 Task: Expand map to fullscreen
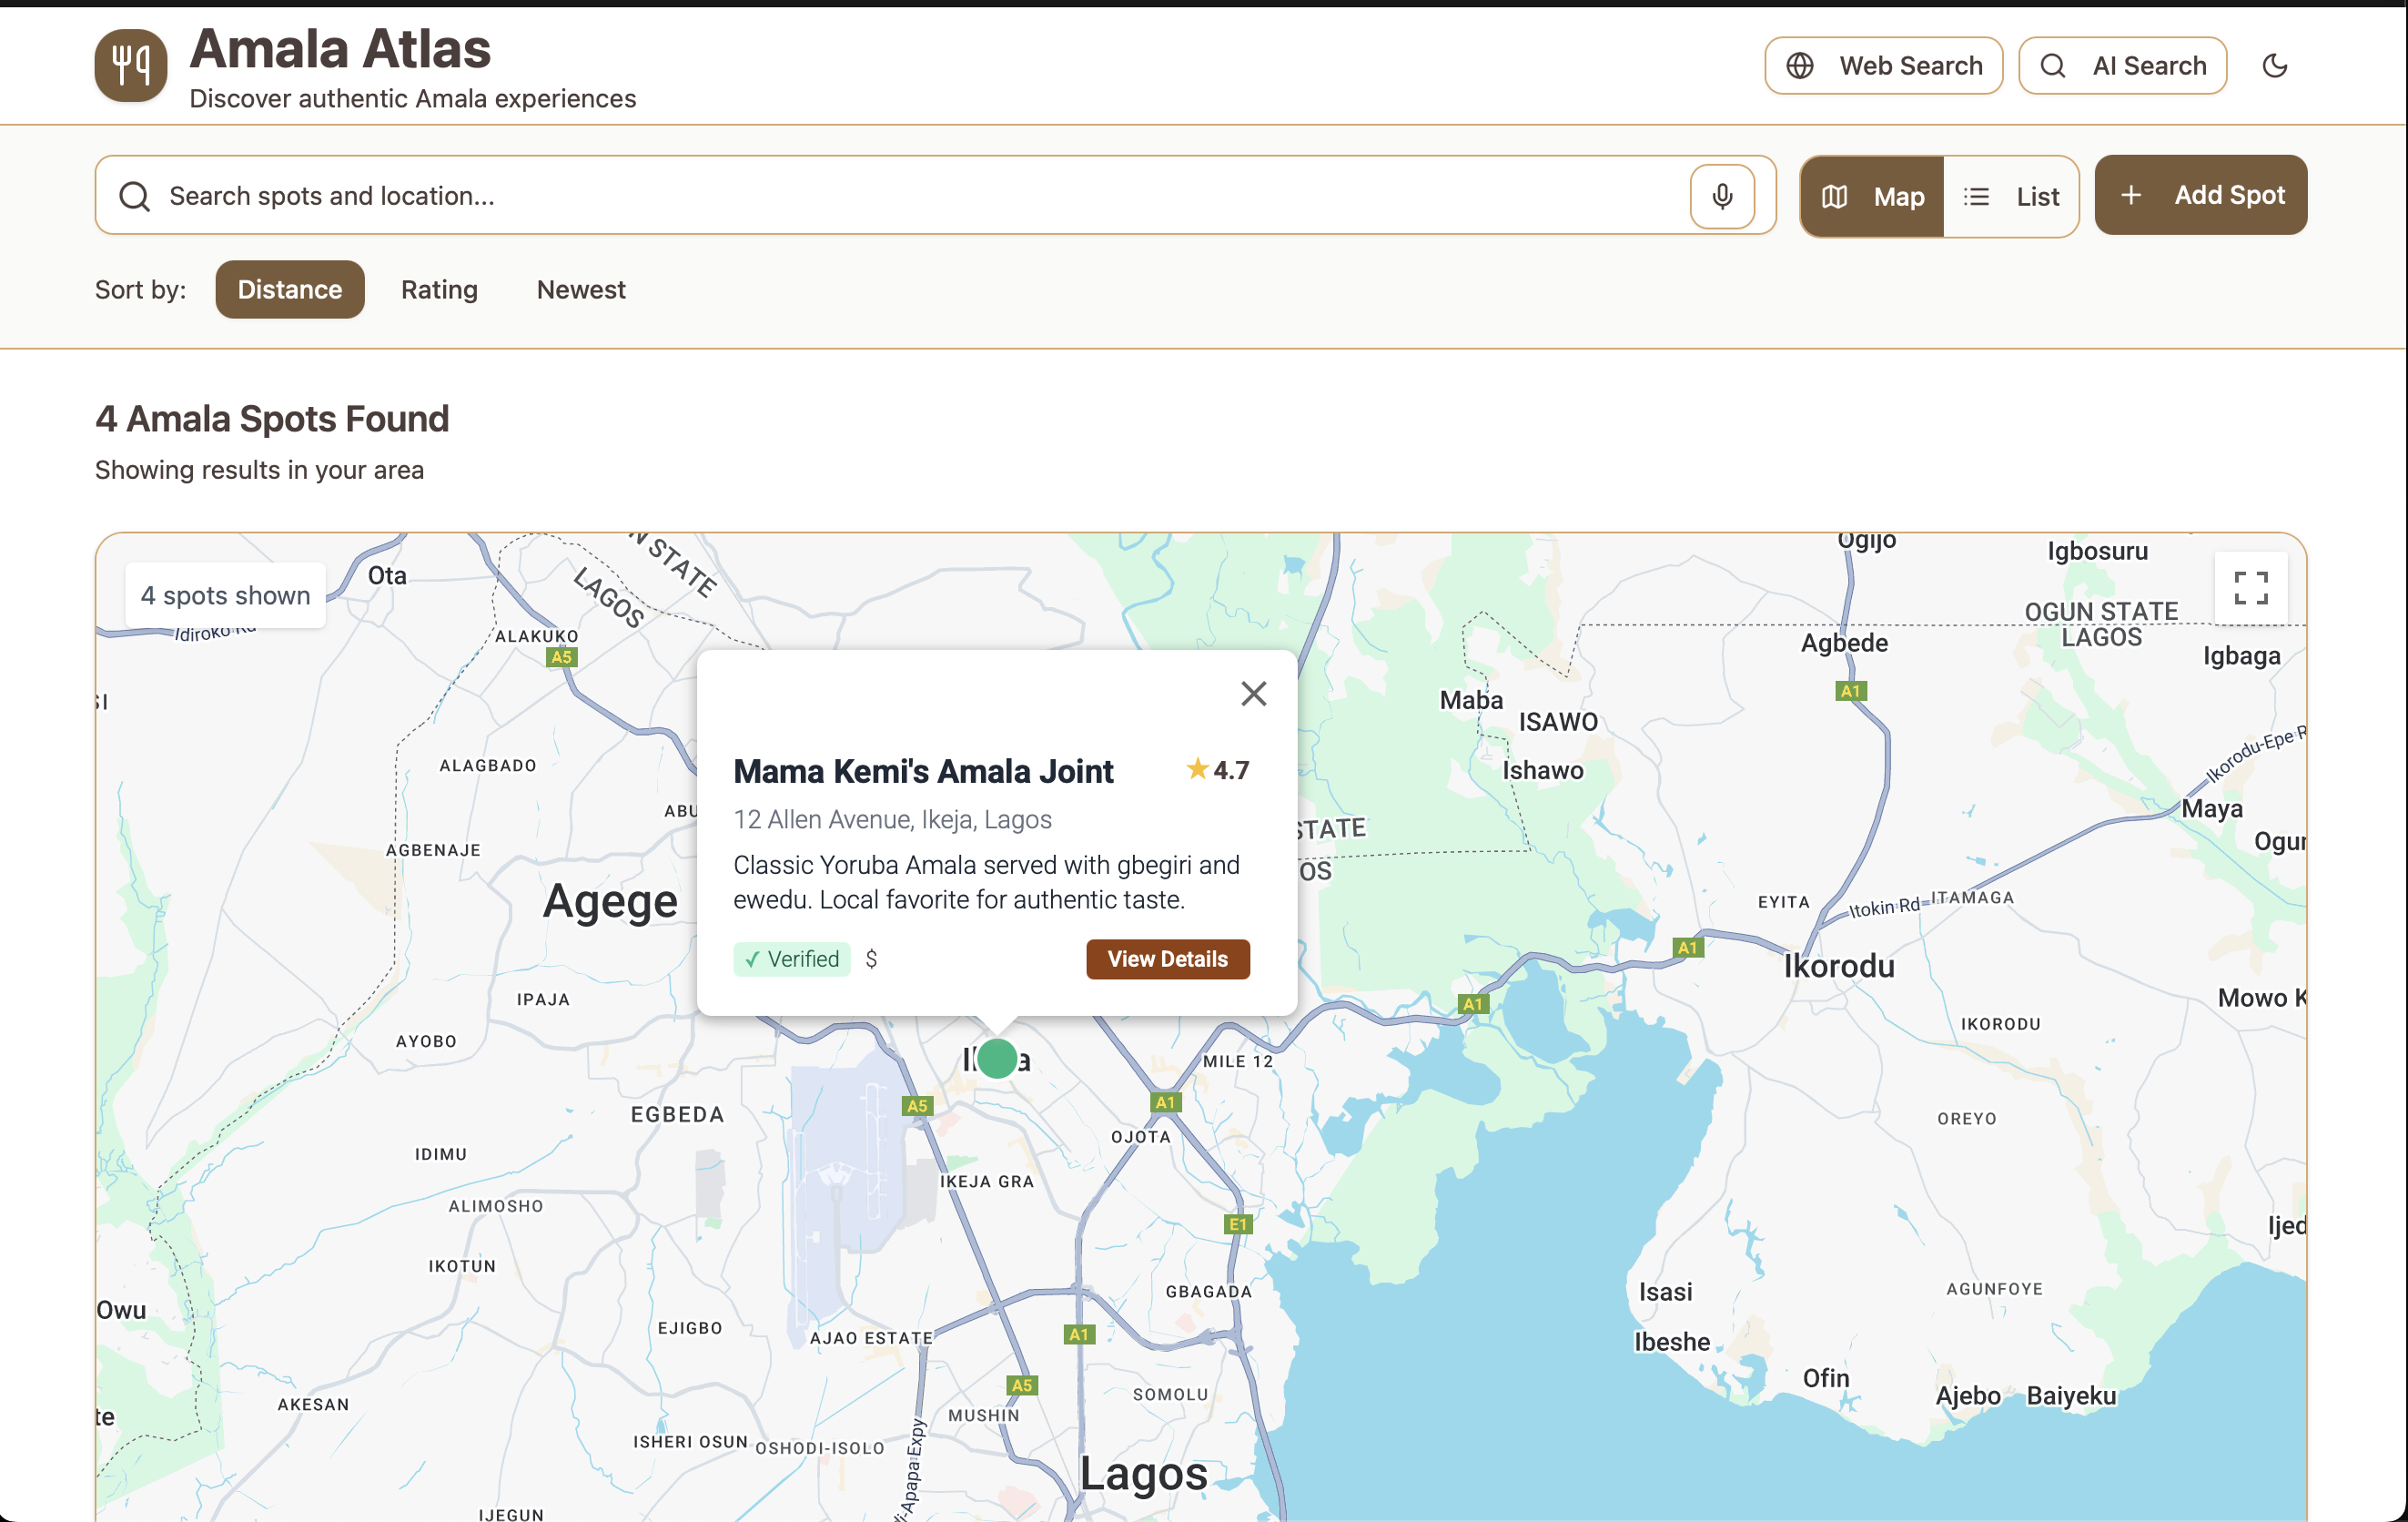2250,588
